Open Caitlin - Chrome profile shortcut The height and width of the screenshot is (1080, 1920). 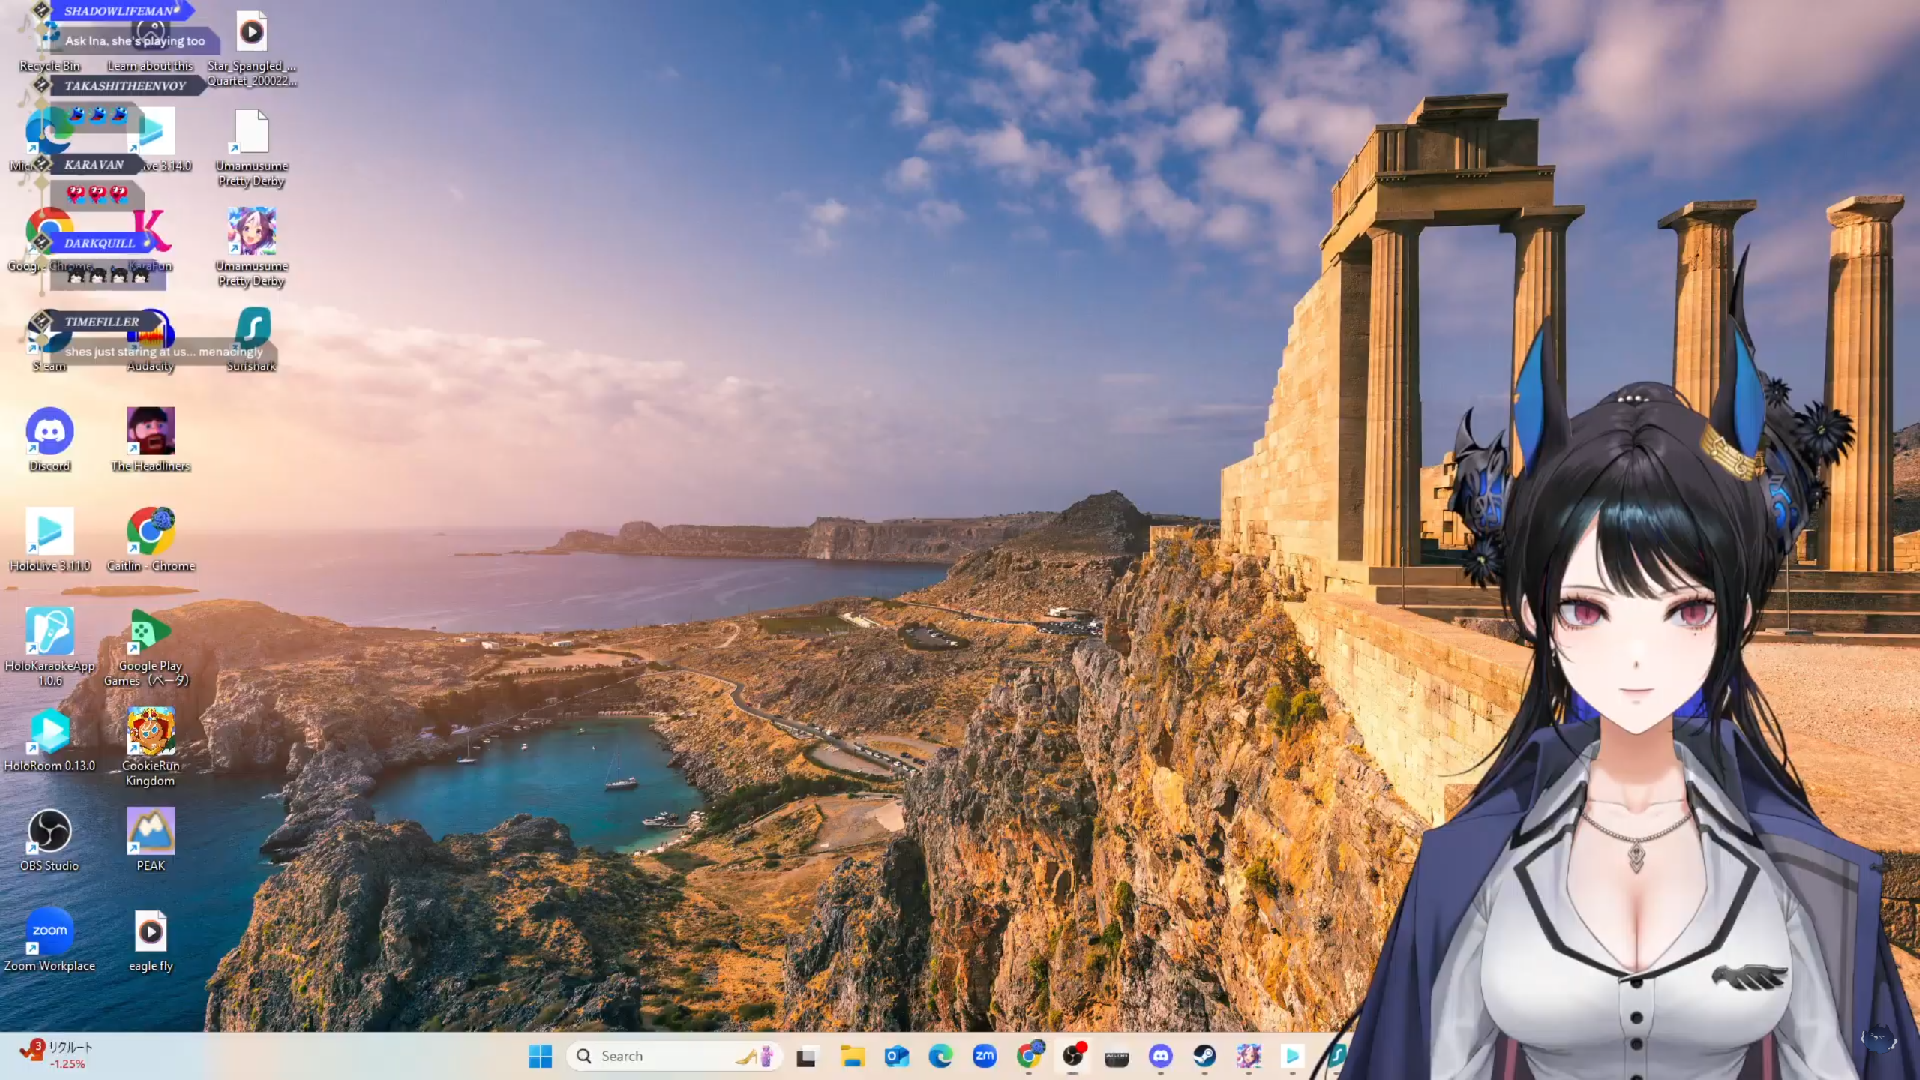(x=150, y=532)
